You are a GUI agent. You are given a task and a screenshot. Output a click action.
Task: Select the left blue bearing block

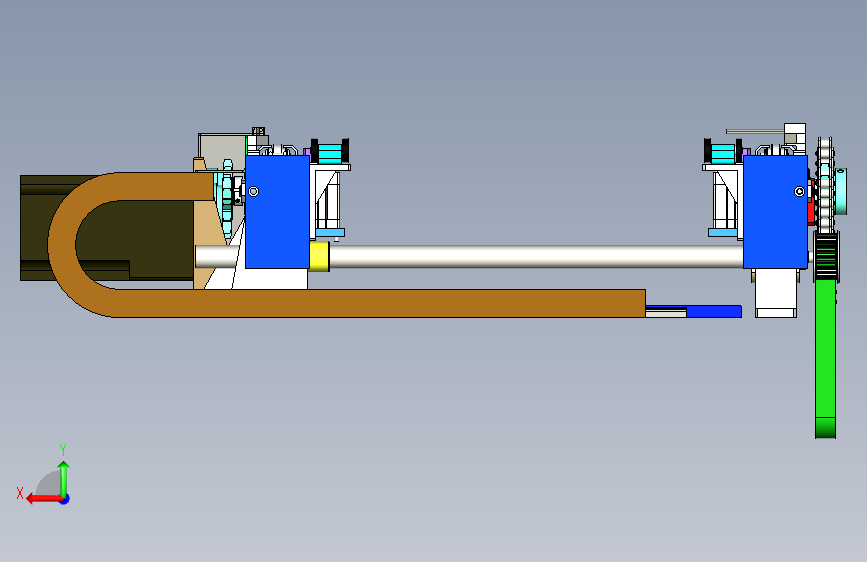click(277, 212)
